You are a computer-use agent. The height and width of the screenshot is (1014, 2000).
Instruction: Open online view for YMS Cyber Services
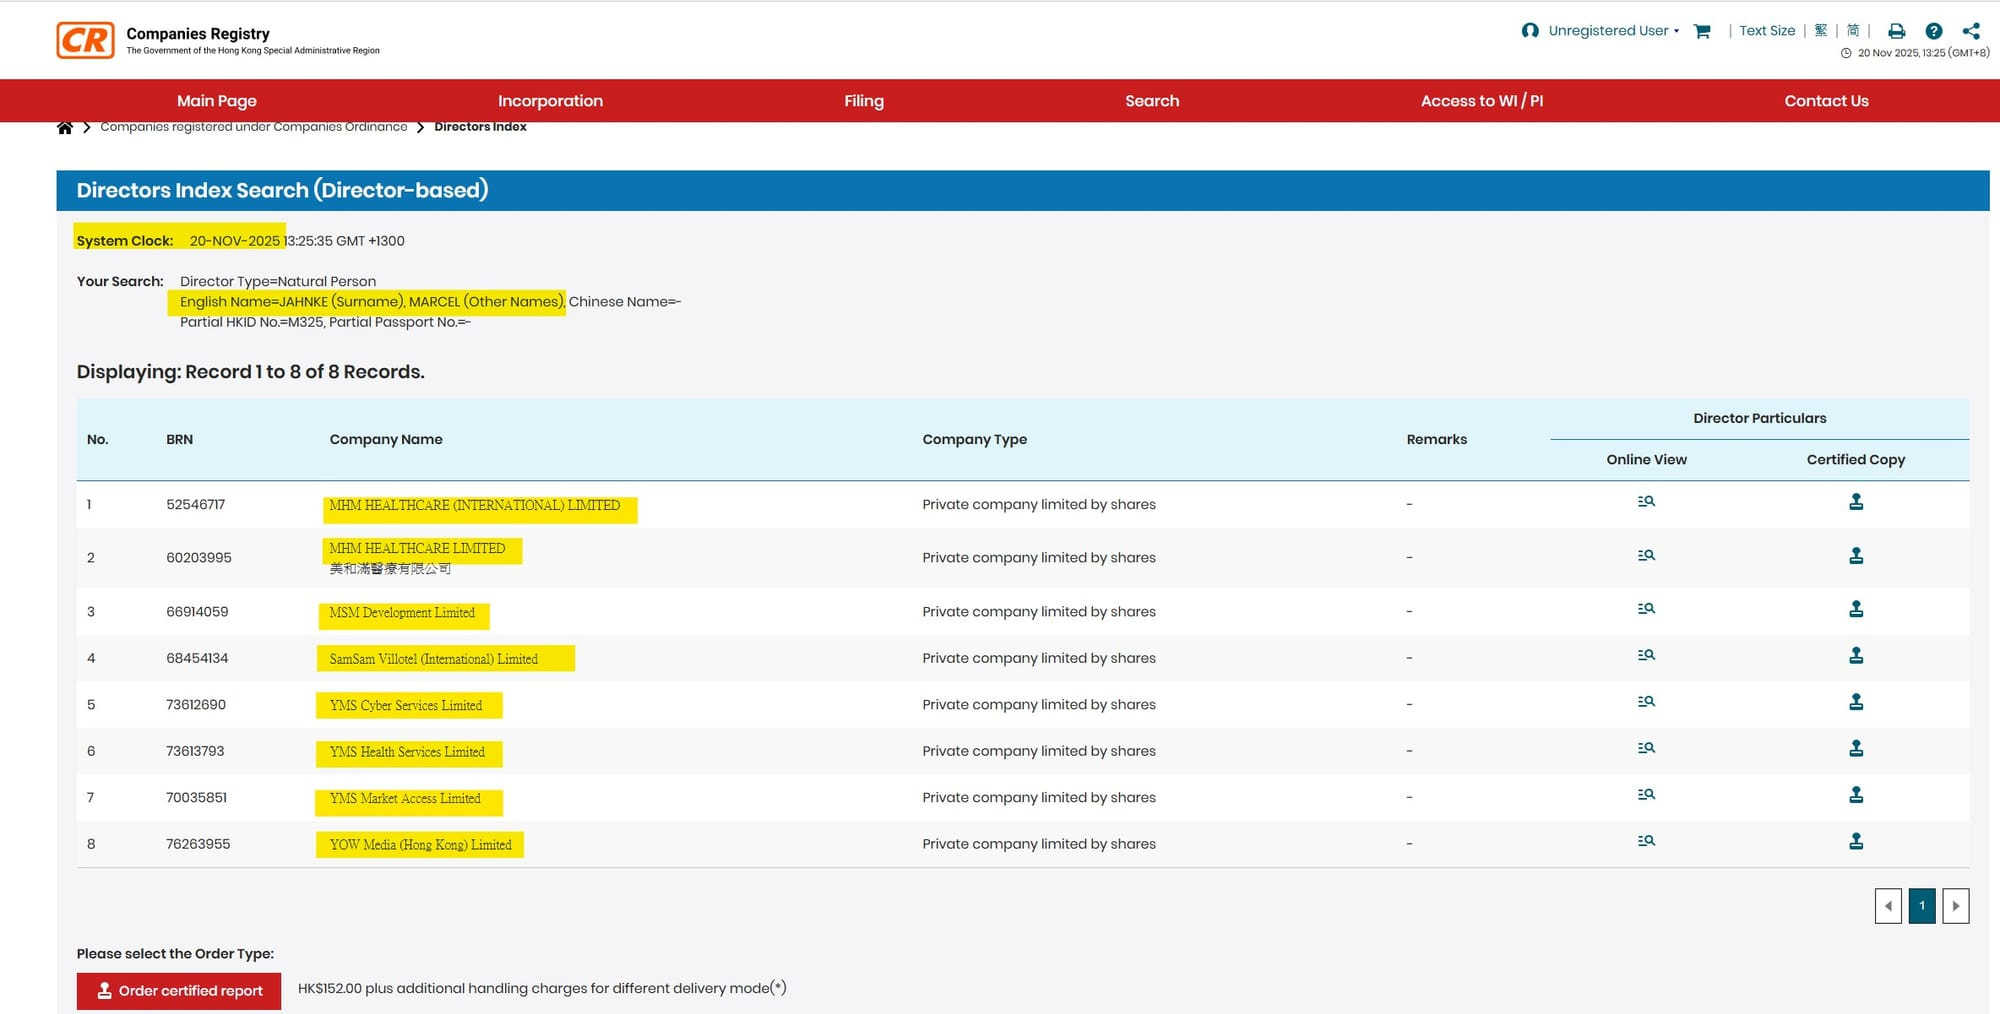tap(1646, 702)
